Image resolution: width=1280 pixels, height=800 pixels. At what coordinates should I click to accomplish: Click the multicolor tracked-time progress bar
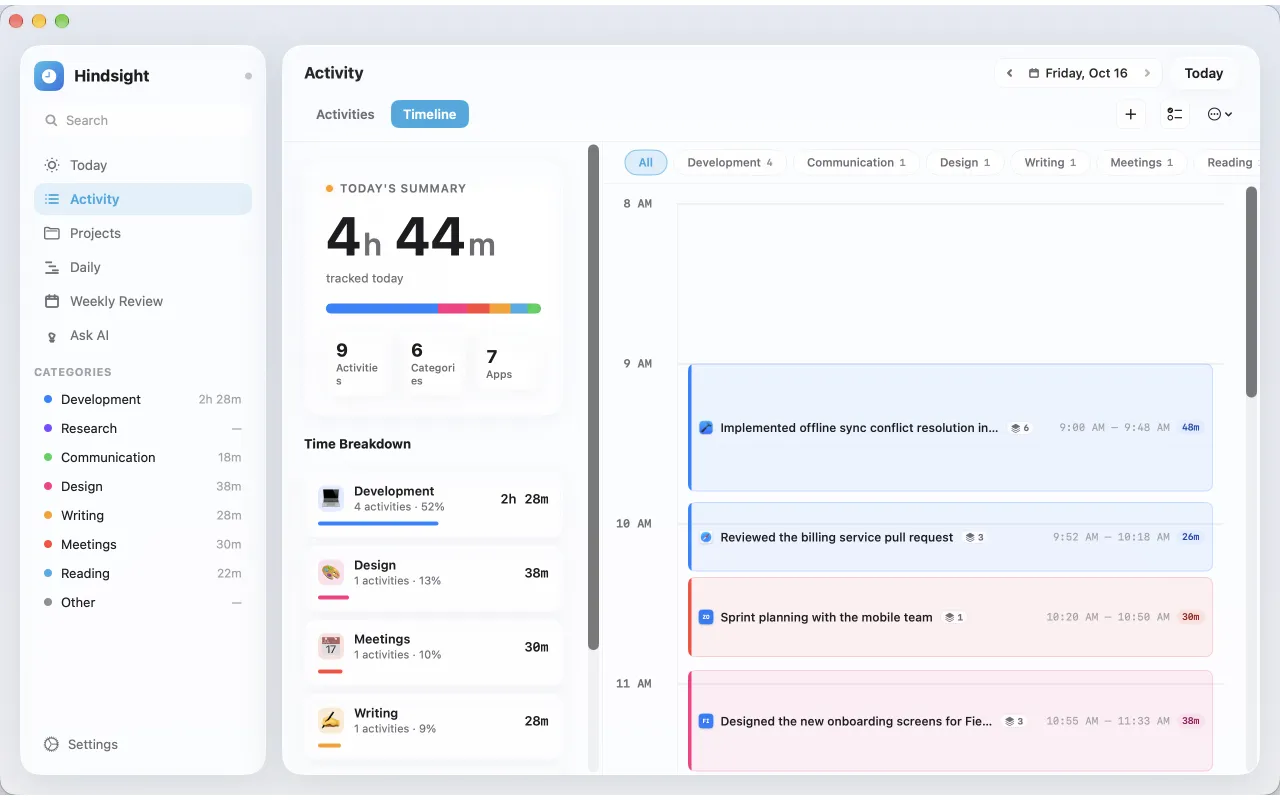[x=433, y=309]
